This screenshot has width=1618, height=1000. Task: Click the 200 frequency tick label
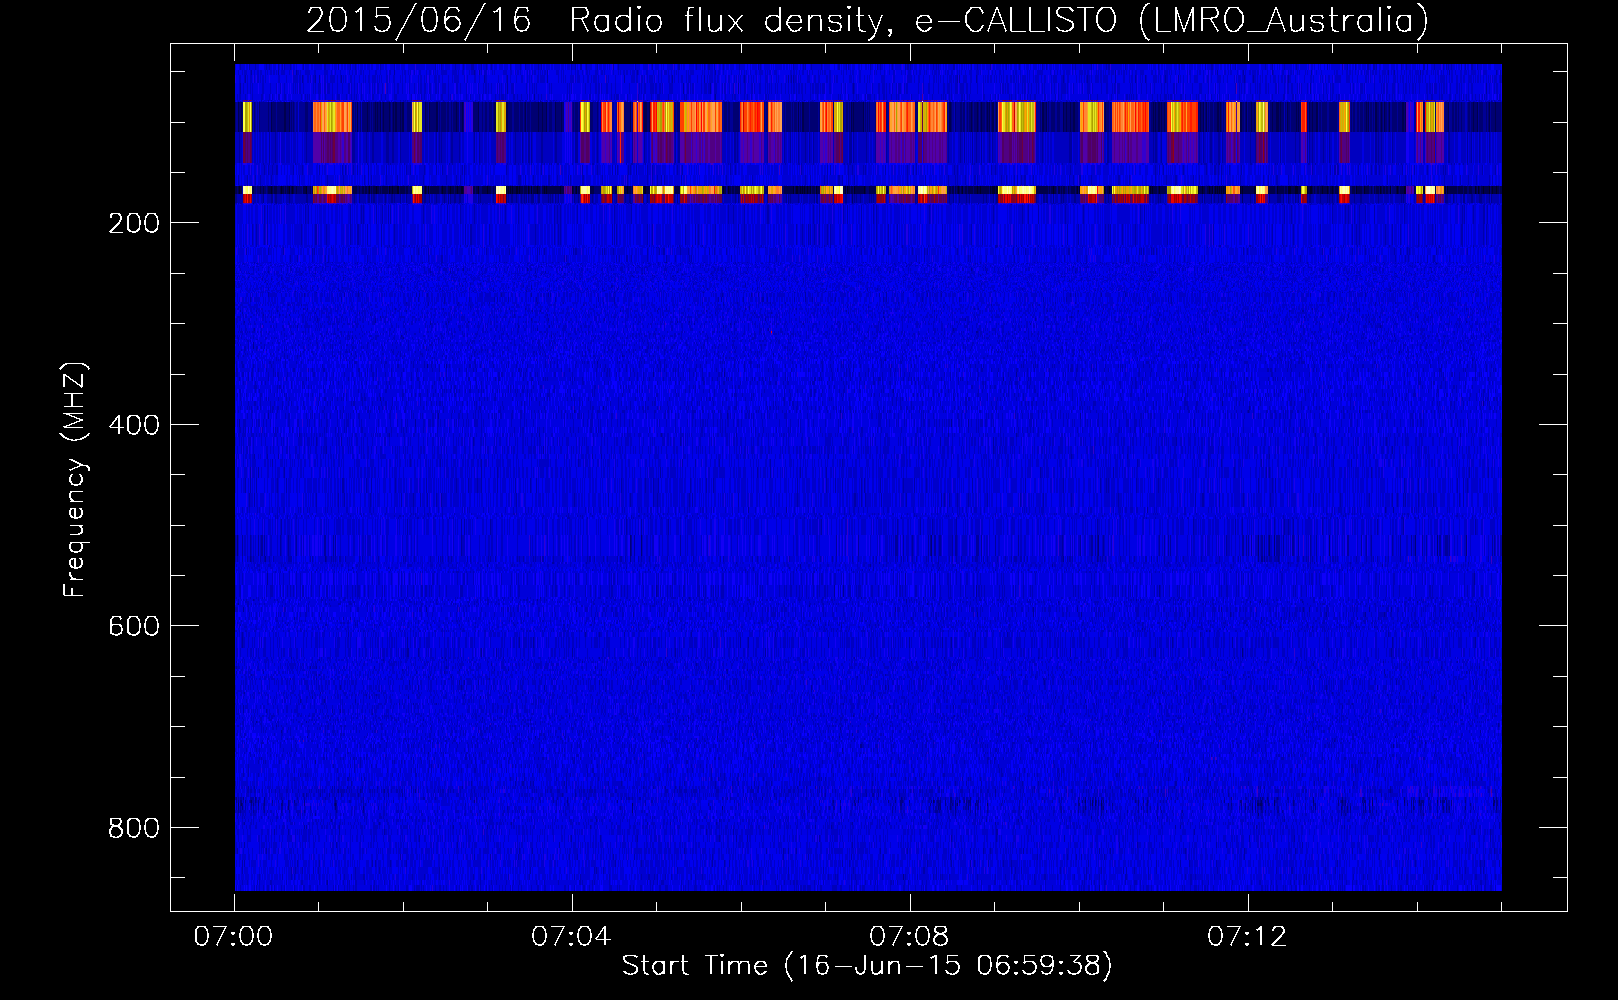click(133, 223)
